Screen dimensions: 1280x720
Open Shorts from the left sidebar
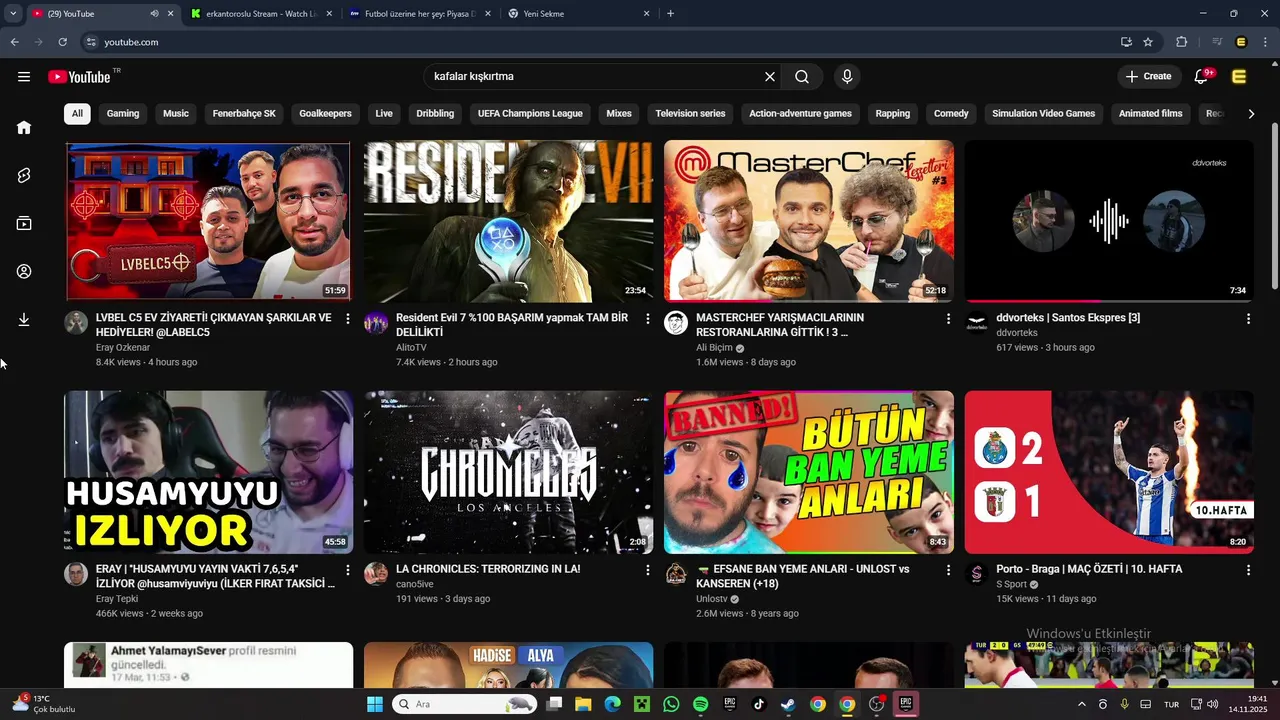coord(24,175)
